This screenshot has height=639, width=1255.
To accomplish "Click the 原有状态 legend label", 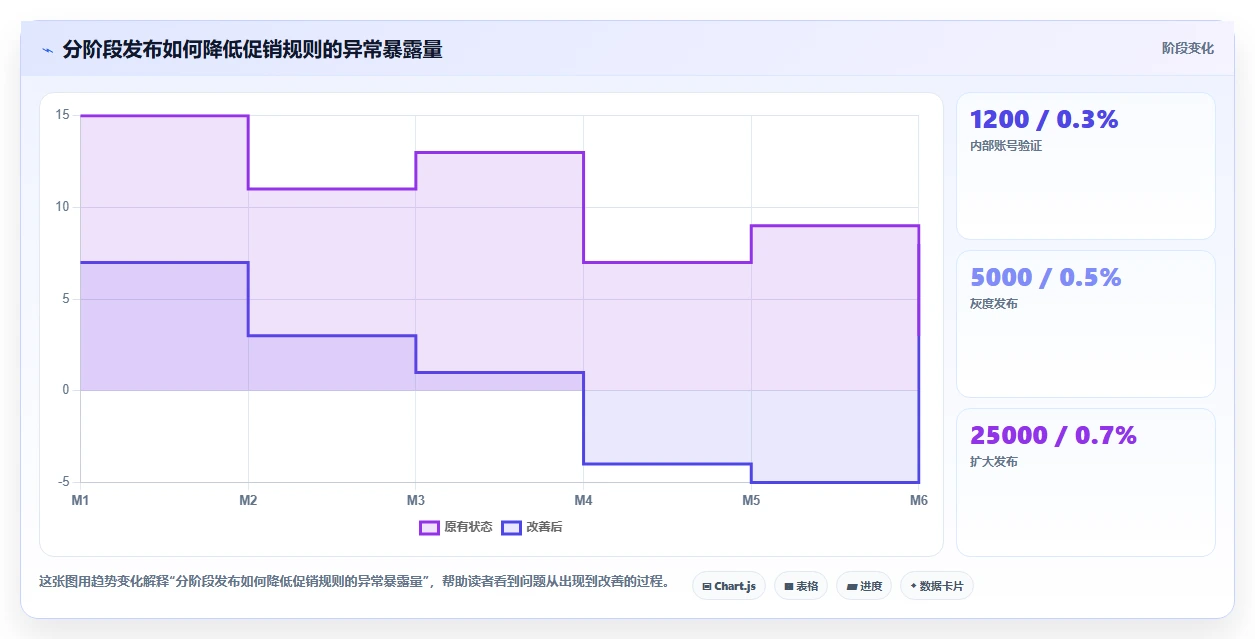I will pyautogui.click(x=468, y=528).
